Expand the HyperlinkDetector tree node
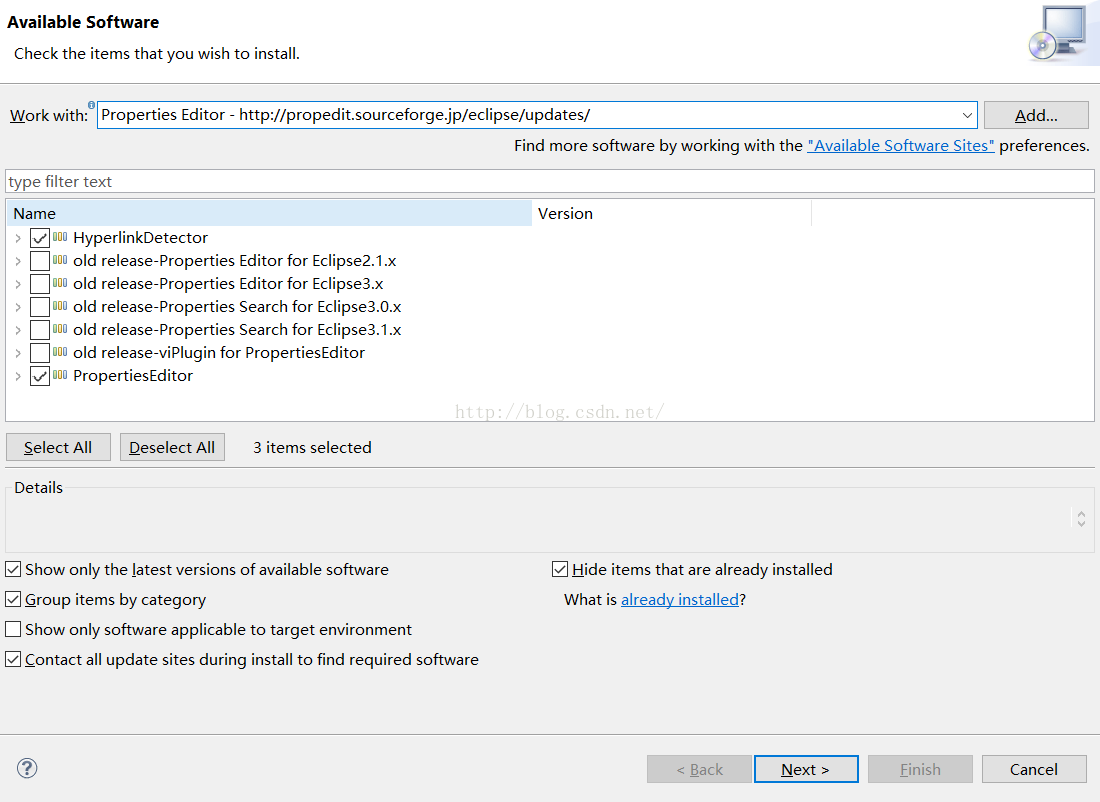This screenshot has height=802, width=1100. pos(18,239)
